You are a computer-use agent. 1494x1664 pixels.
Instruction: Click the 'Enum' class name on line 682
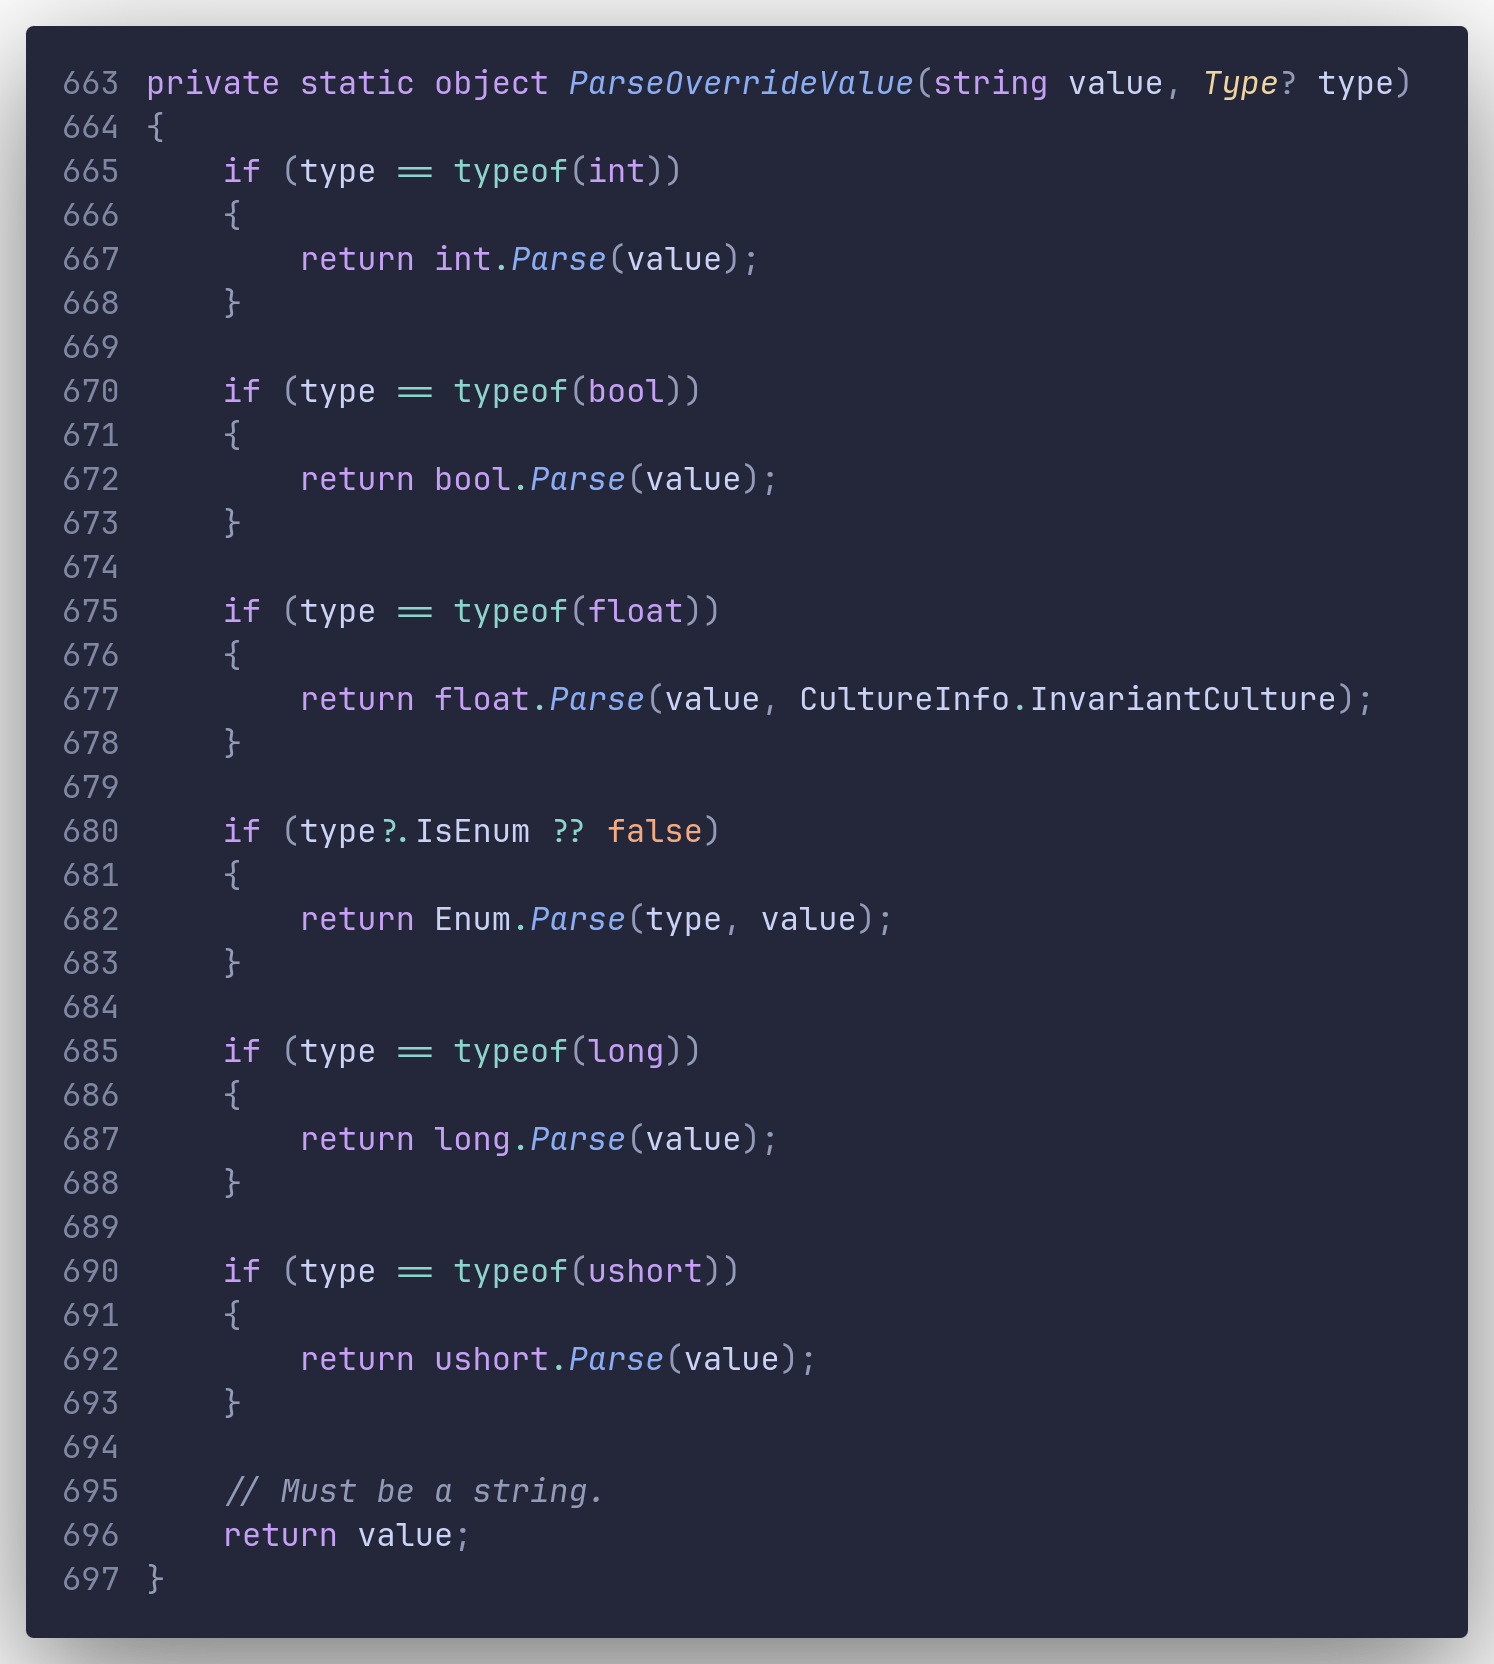(472, 919)
